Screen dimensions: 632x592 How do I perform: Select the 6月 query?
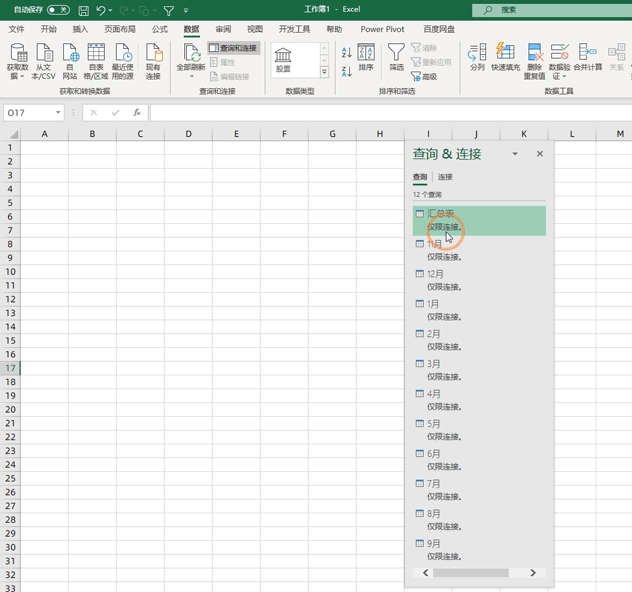click(x=479, y=460)
